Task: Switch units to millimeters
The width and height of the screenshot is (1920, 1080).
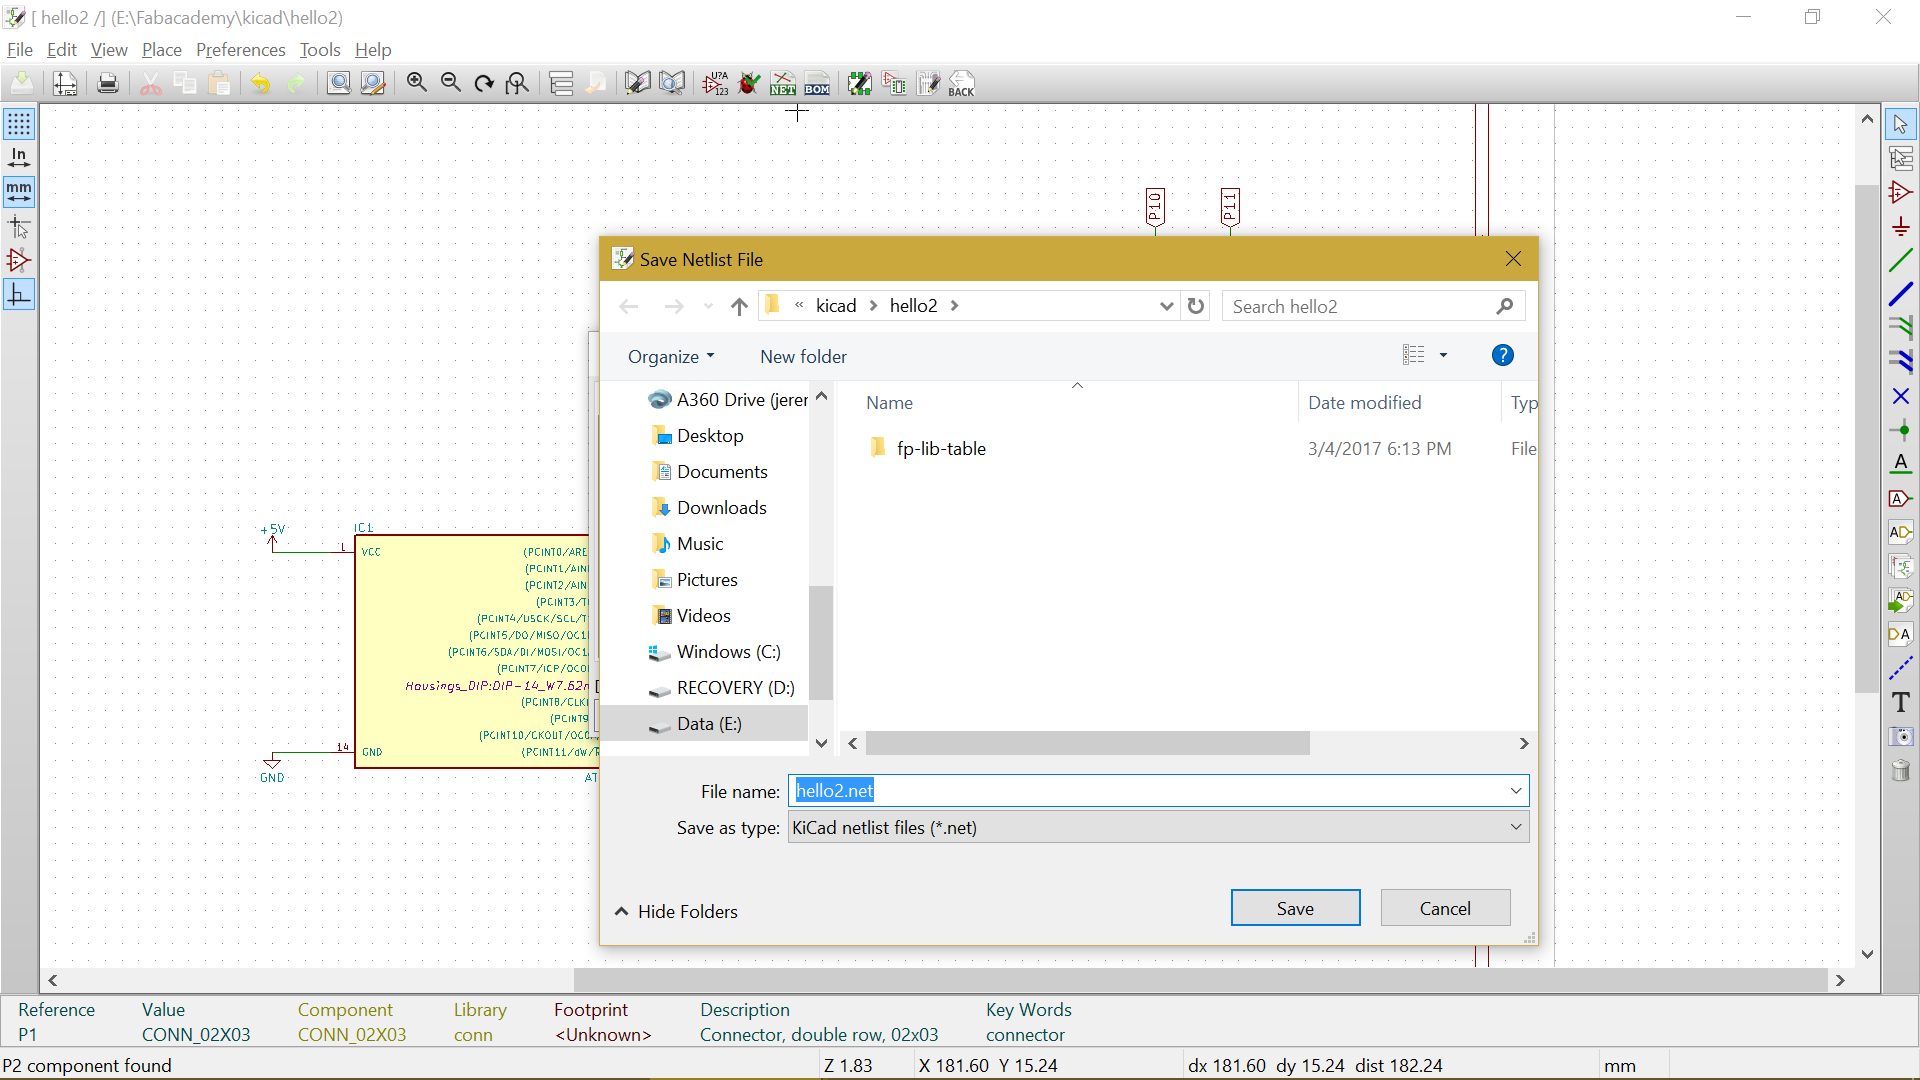Action: click(x=19, y=192)
